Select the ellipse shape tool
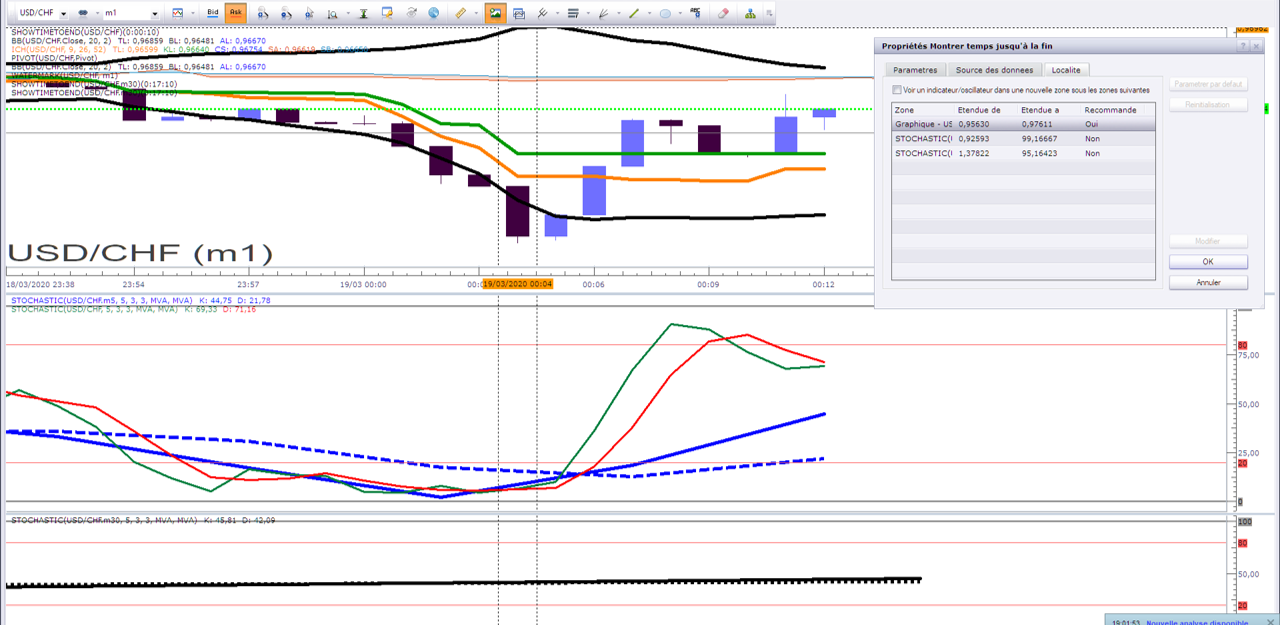The width and height of the screenshot is (1280, 625). [x=665, y=13]
